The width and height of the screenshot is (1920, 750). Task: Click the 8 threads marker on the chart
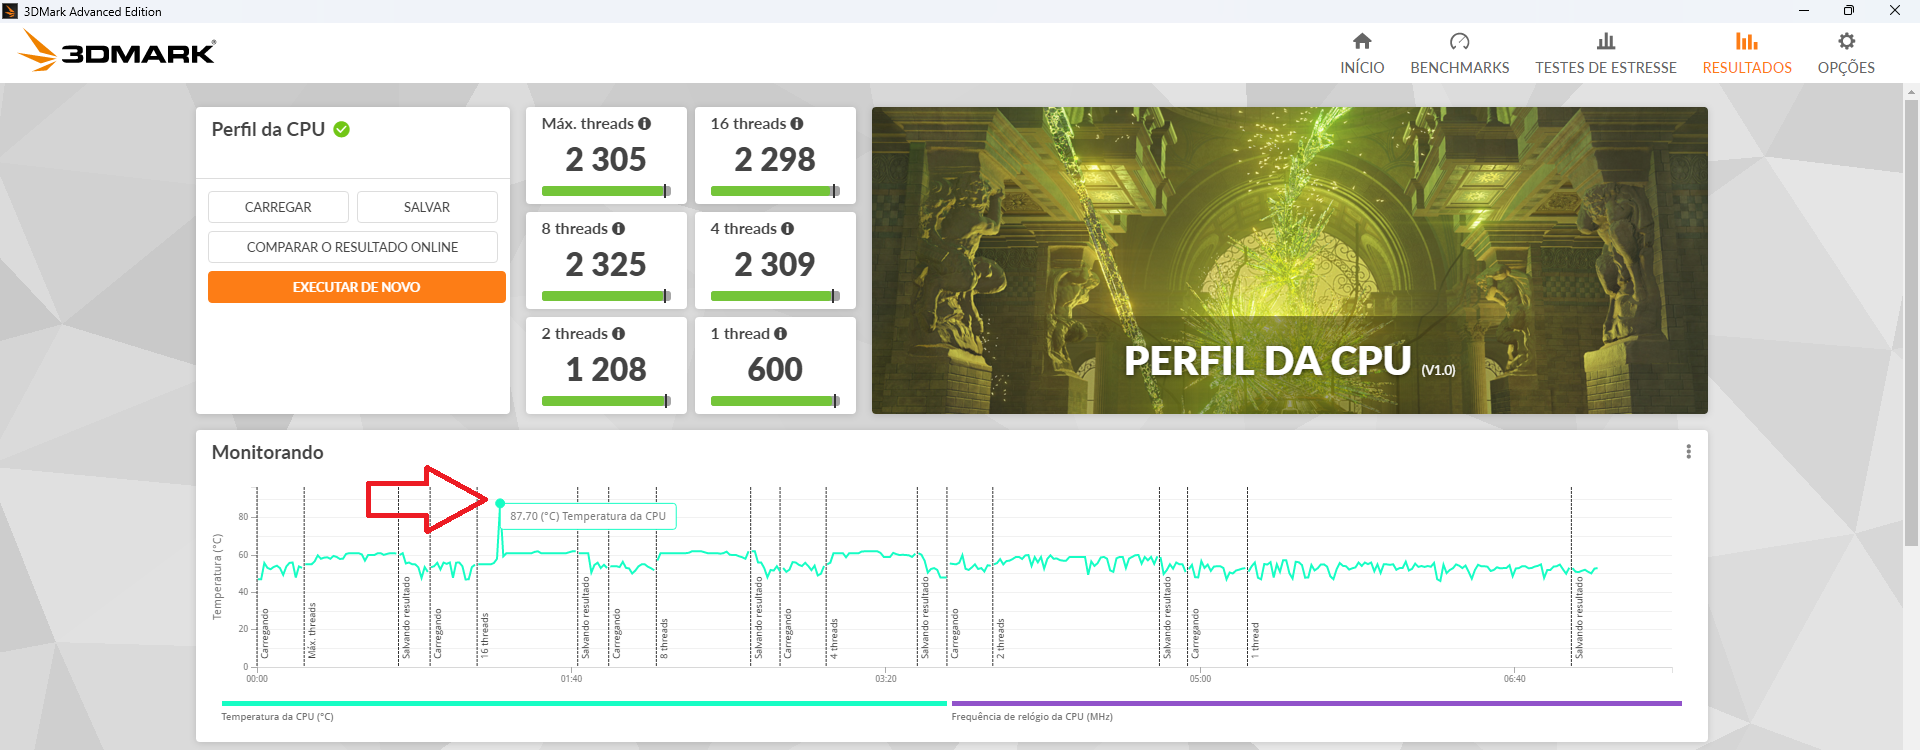pyautogui.click(x=664, y=638)
